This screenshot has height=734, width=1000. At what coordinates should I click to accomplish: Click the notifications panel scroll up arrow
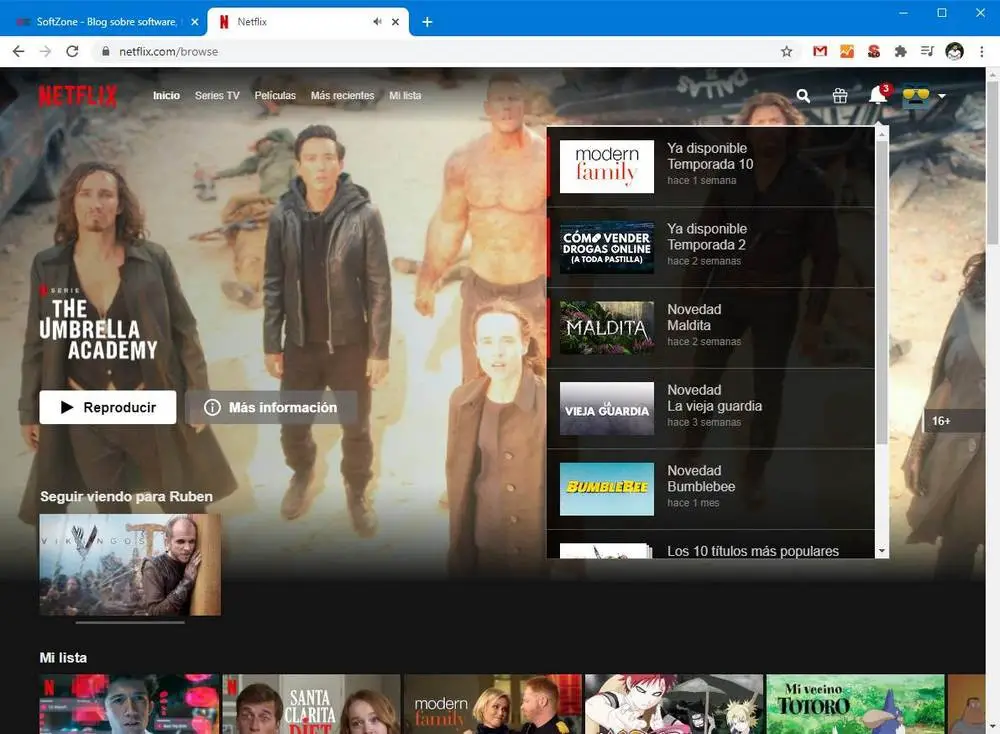(882, 134)
